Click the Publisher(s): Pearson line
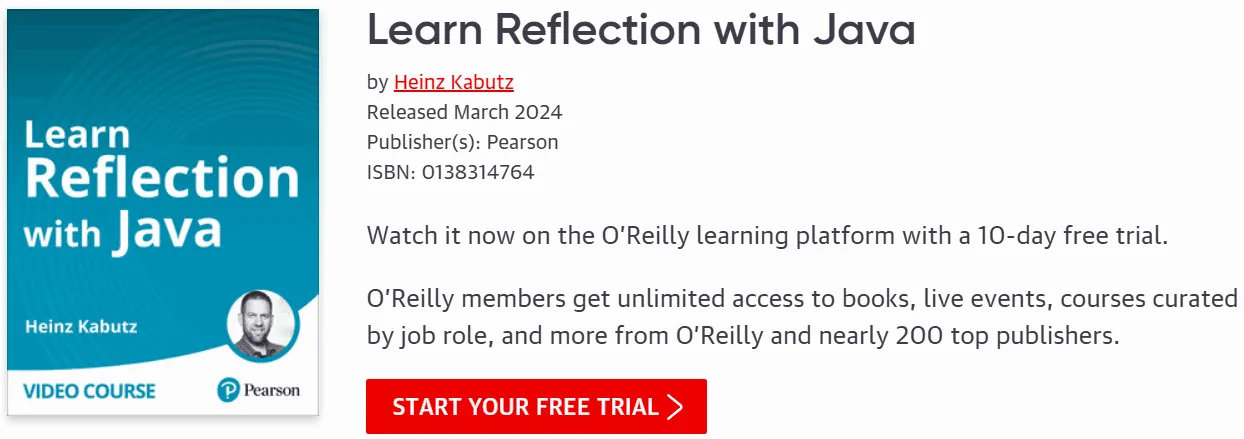The height and width of the screenshot is (439, 1244). coord(463,142)
